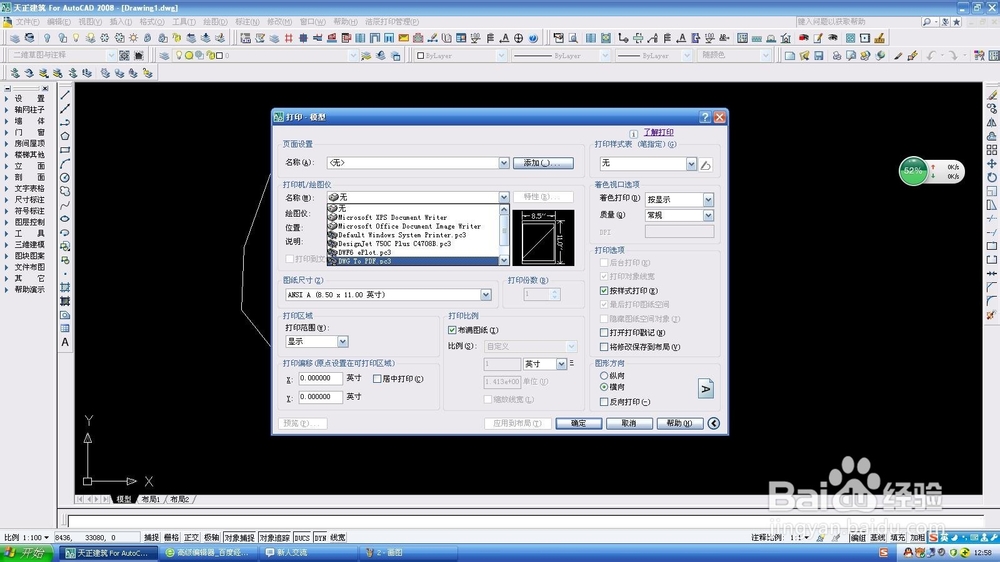Enable the 打开打印戳记 checkbox
The width and height of the screenshot is (1000, 562).
pos(604,332)
